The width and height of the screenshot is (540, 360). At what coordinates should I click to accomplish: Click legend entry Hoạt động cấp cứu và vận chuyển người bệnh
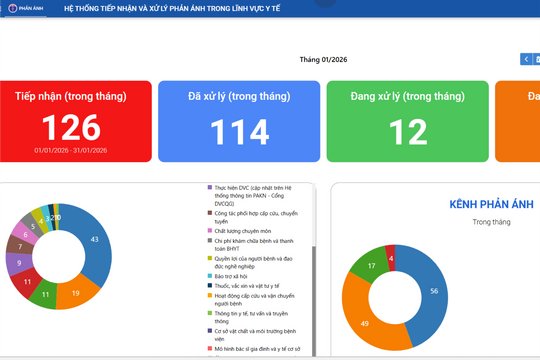point(251,300)
